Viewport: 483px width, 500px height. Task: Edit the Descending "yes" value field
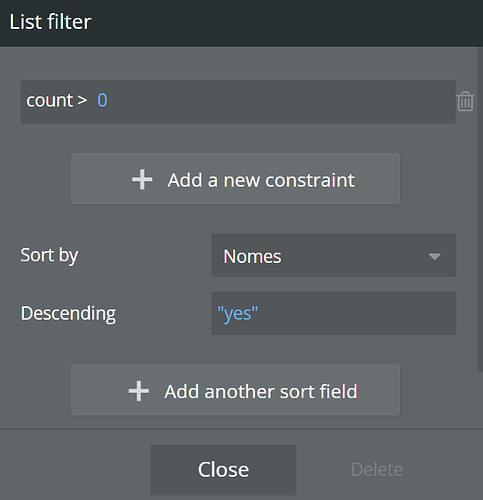[334, 313]
